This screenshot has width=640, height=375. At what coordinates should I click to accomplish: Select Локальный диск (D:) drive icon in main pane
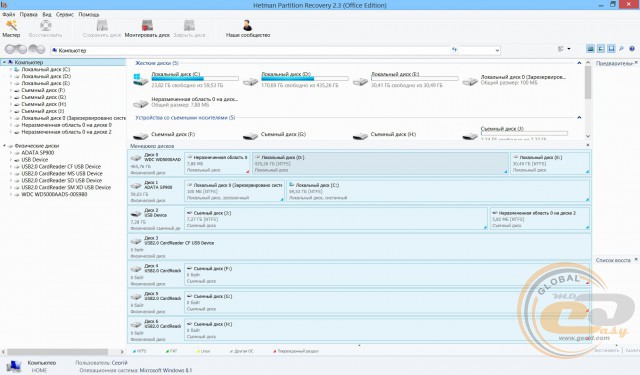pyautogui.click(x=250, y=82)
